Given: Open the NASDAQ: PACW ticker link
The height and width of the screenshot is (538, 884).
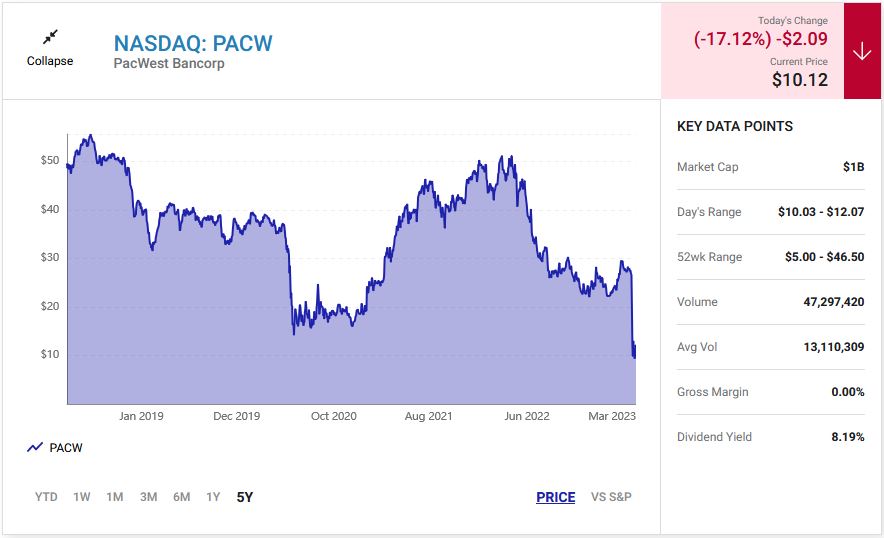Looking at the screenshot, I should tap(193, 44).
